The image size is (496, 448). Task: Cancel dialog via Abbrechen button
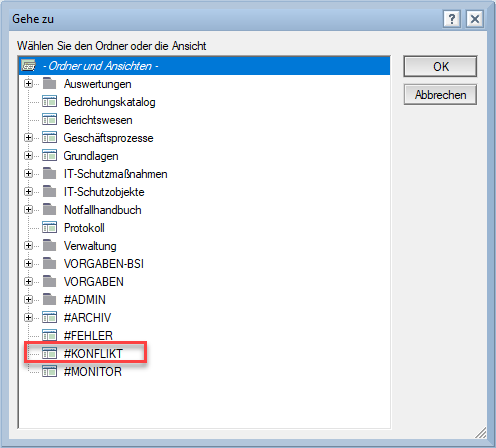[x=440, y=95]
